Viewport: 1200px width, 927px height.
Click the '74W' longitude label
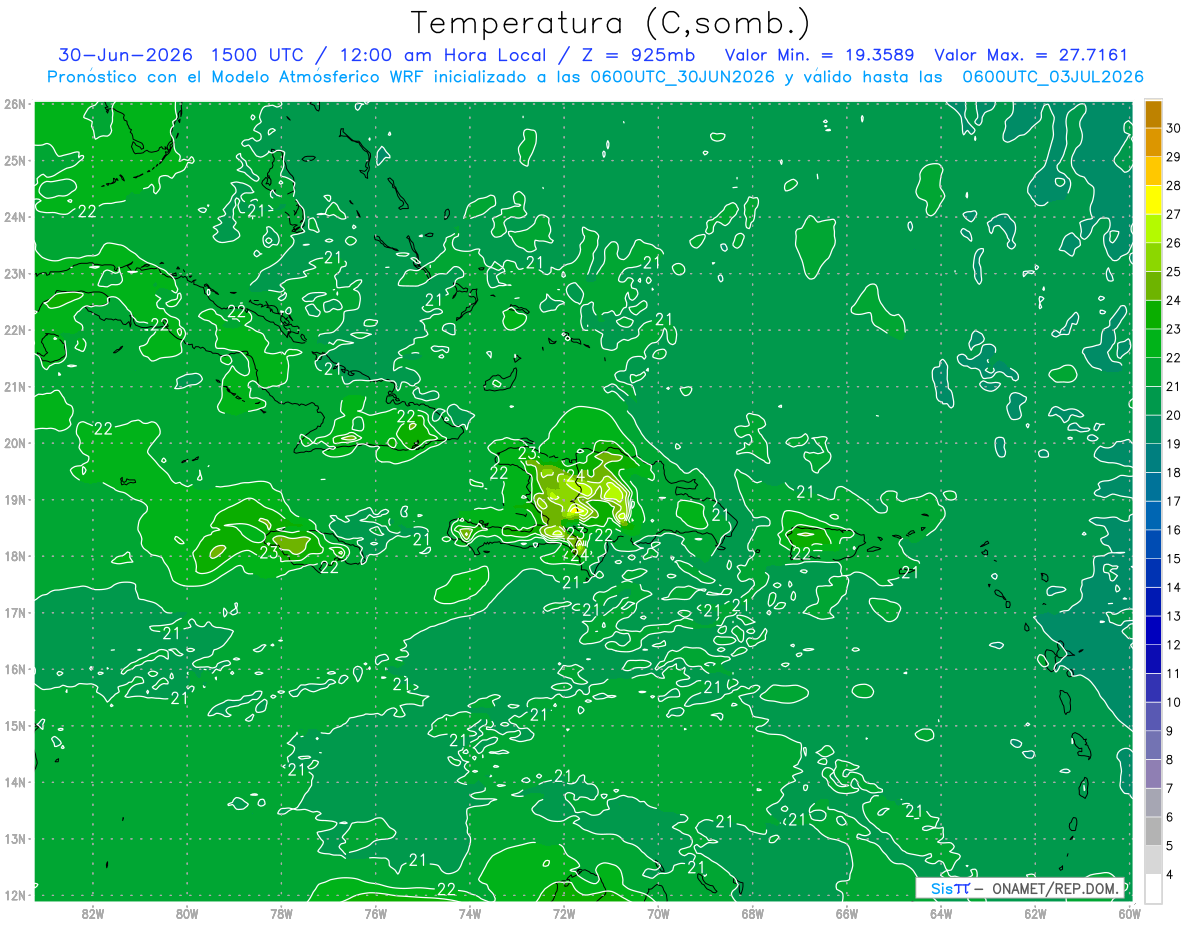(x=469, y=913)
